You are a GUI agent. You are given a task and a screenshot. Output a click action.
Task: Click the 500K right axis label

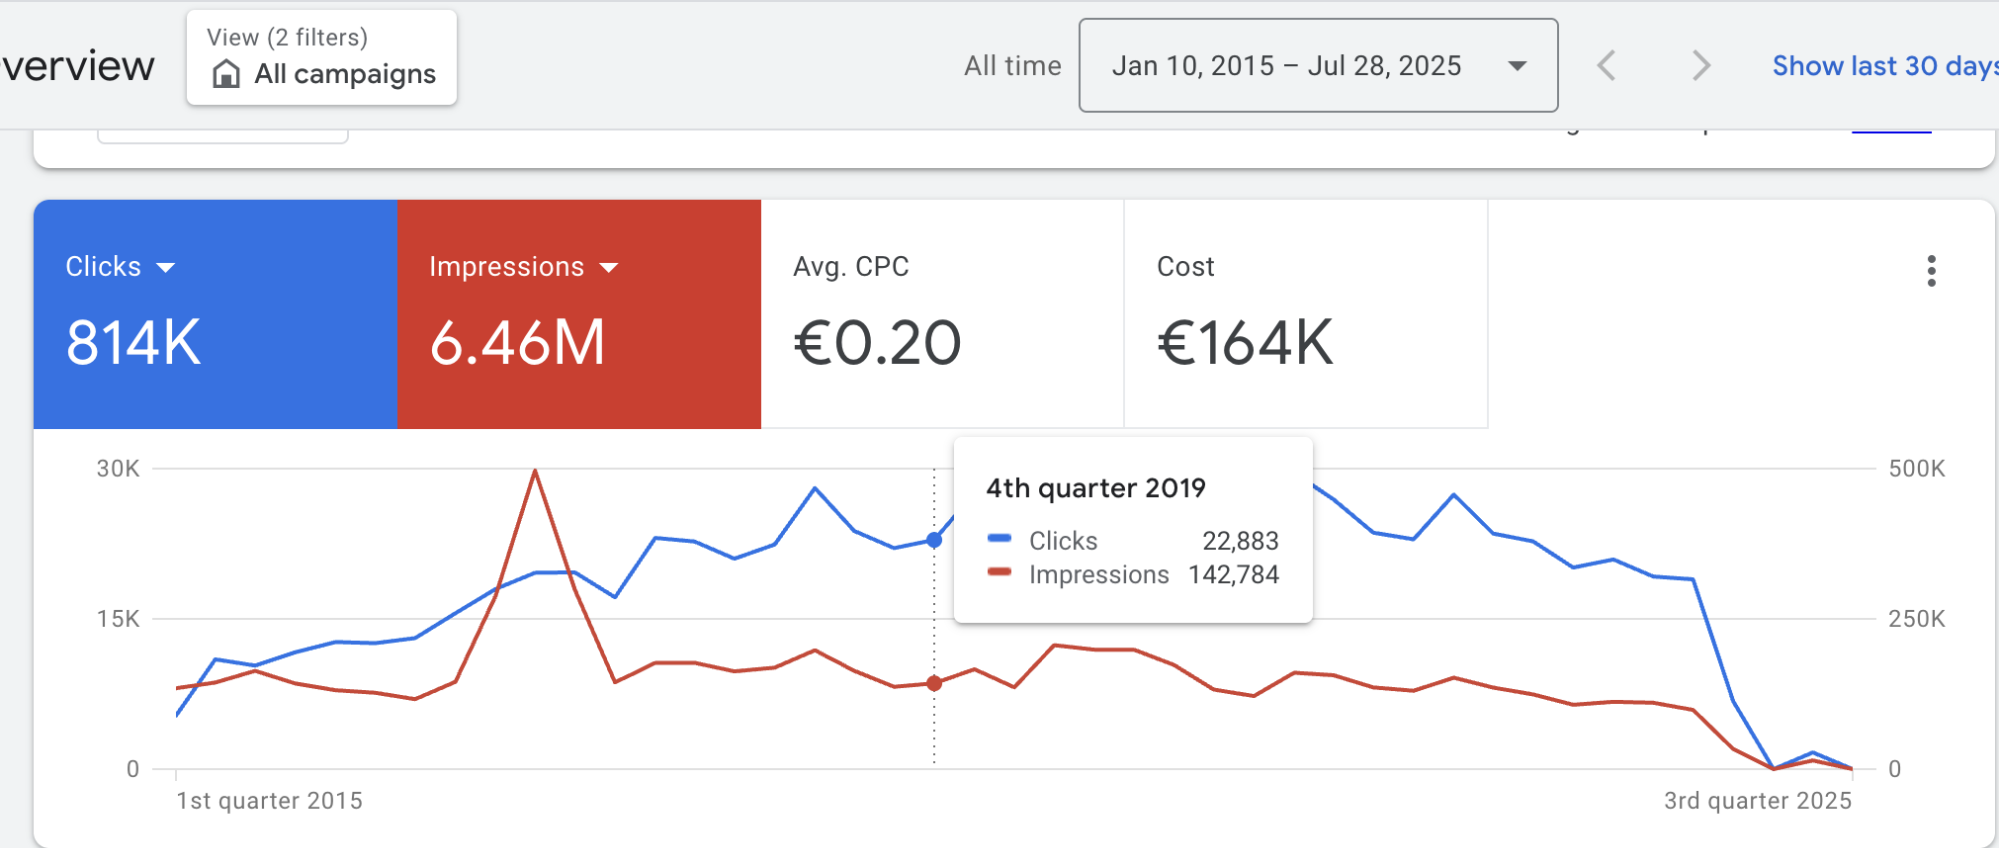pos(1916,469)
